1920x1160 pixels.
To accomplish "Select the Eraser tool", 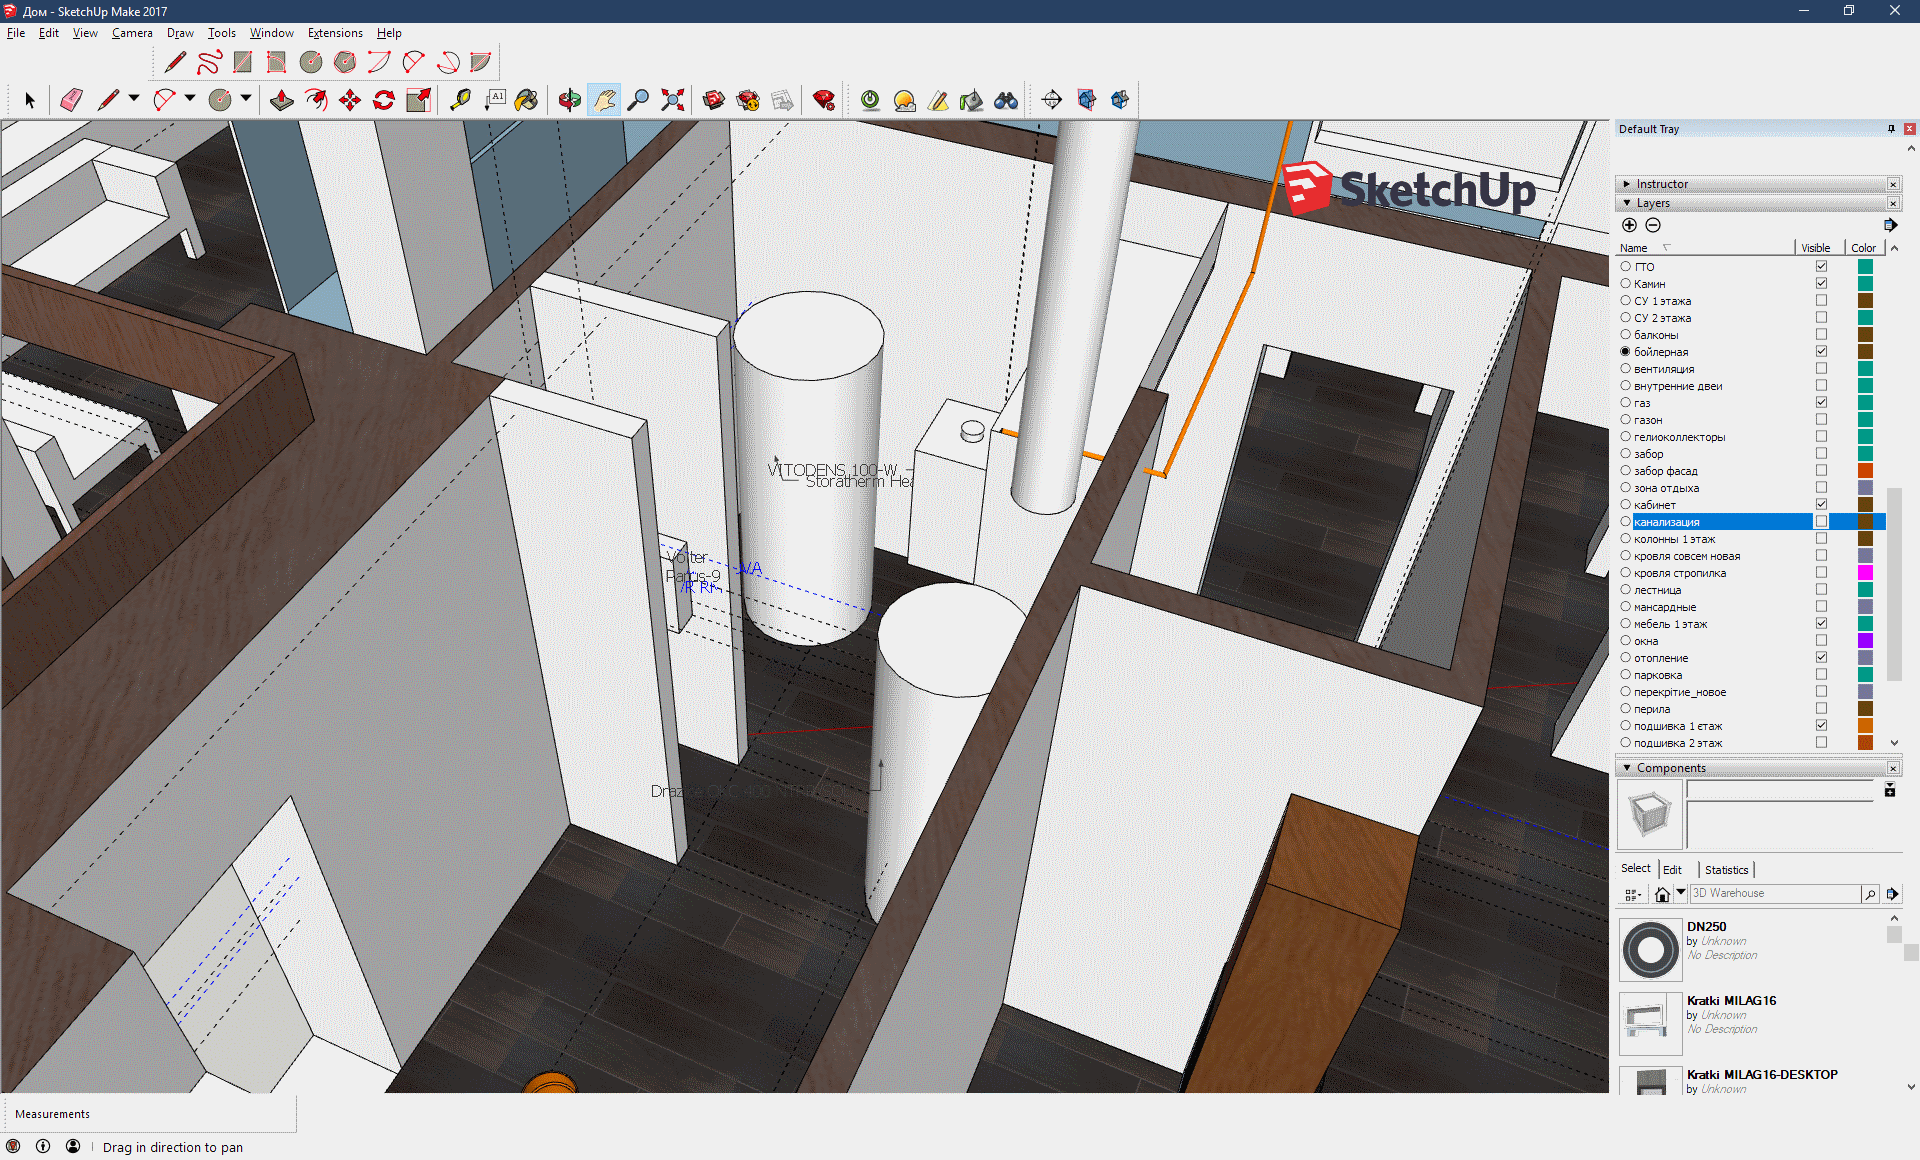I will 71,100.
